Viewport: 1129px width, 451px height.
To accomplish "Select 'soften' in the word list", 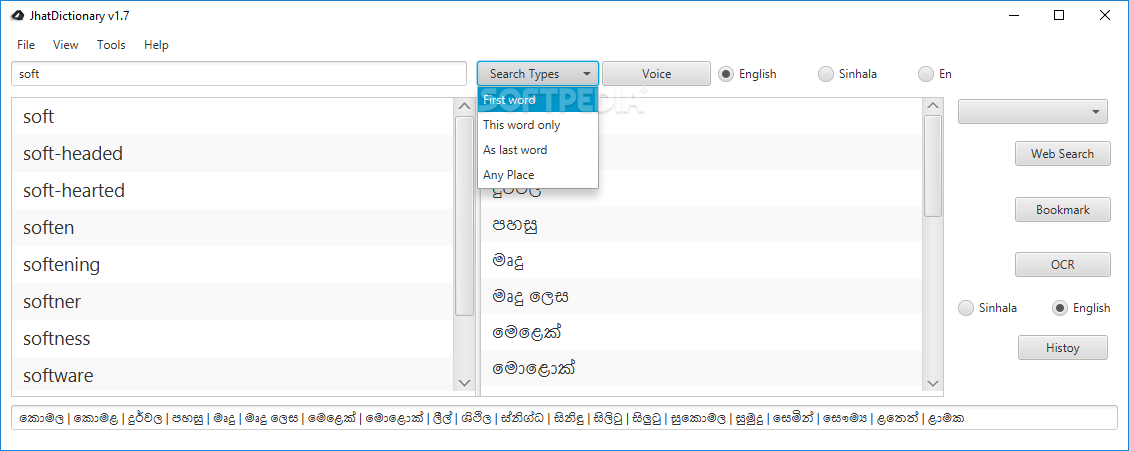I will 233,228.
